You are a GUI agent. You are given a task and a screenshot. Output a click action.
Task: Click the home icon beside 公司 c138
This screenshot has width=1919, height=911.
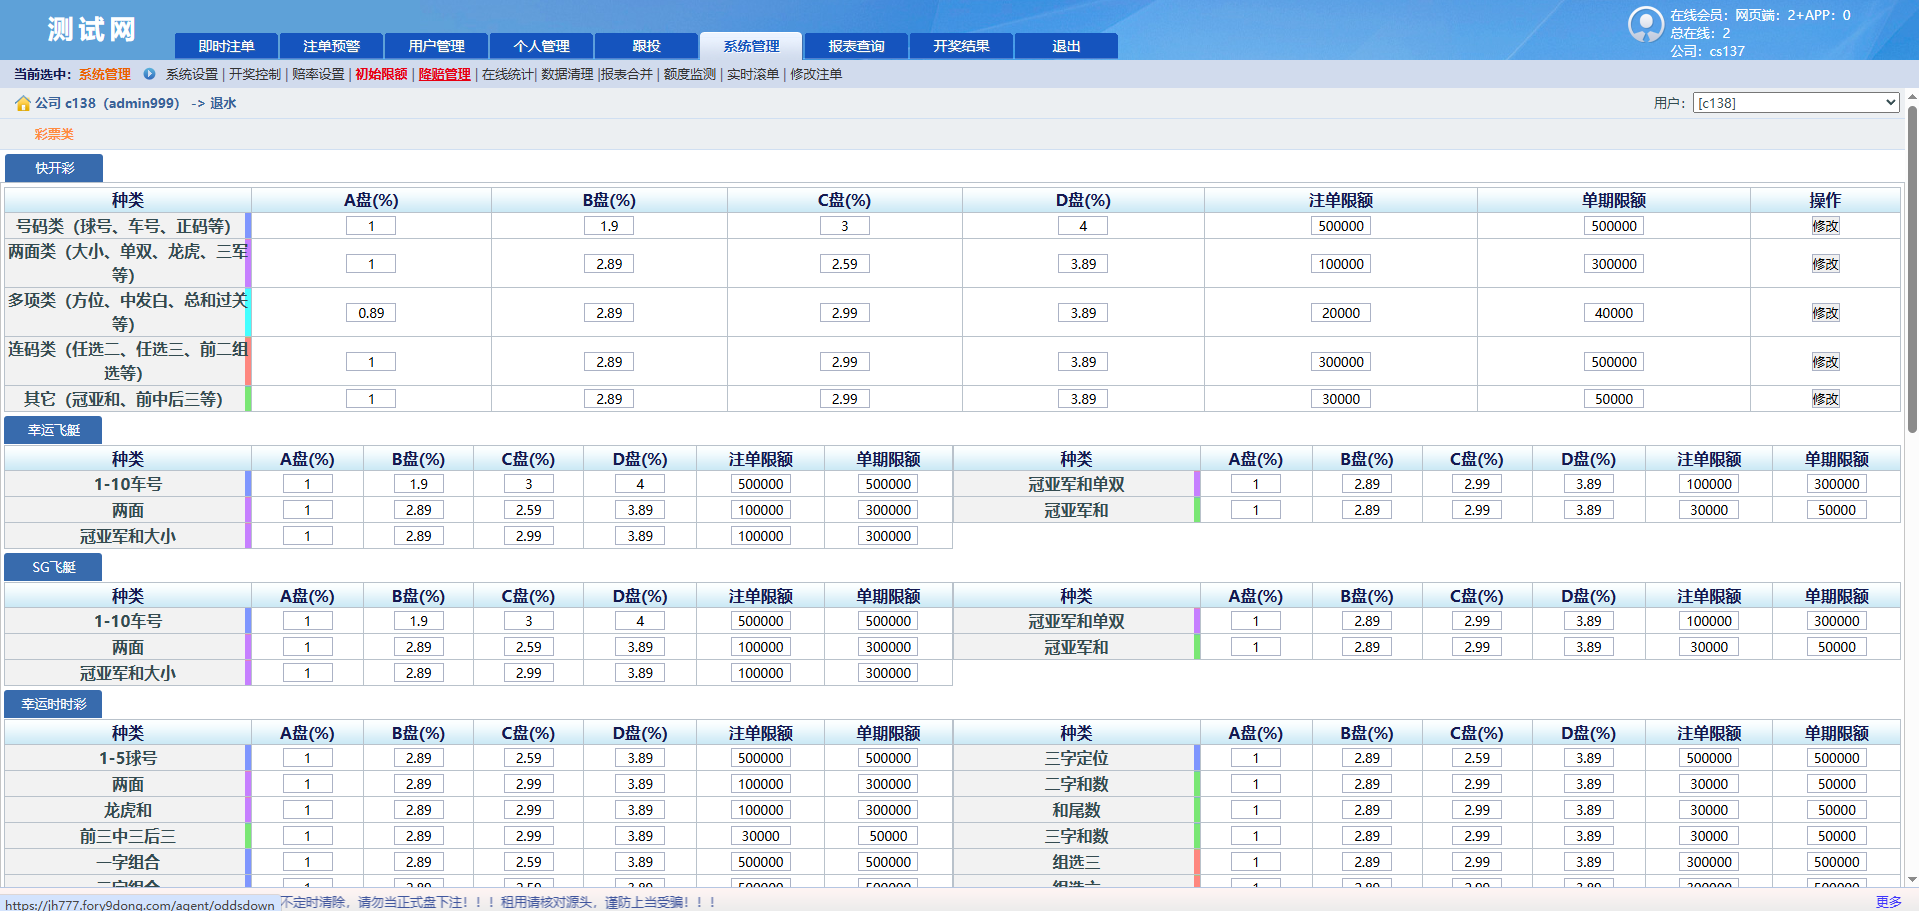[22, 103]
